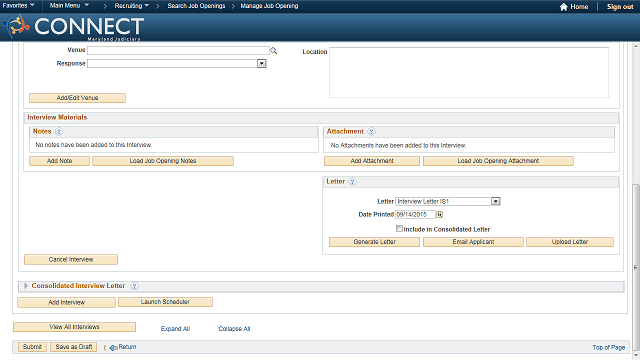Open the Response dropdown
Viewport: 640px width, 360px height.
(262, 64)
